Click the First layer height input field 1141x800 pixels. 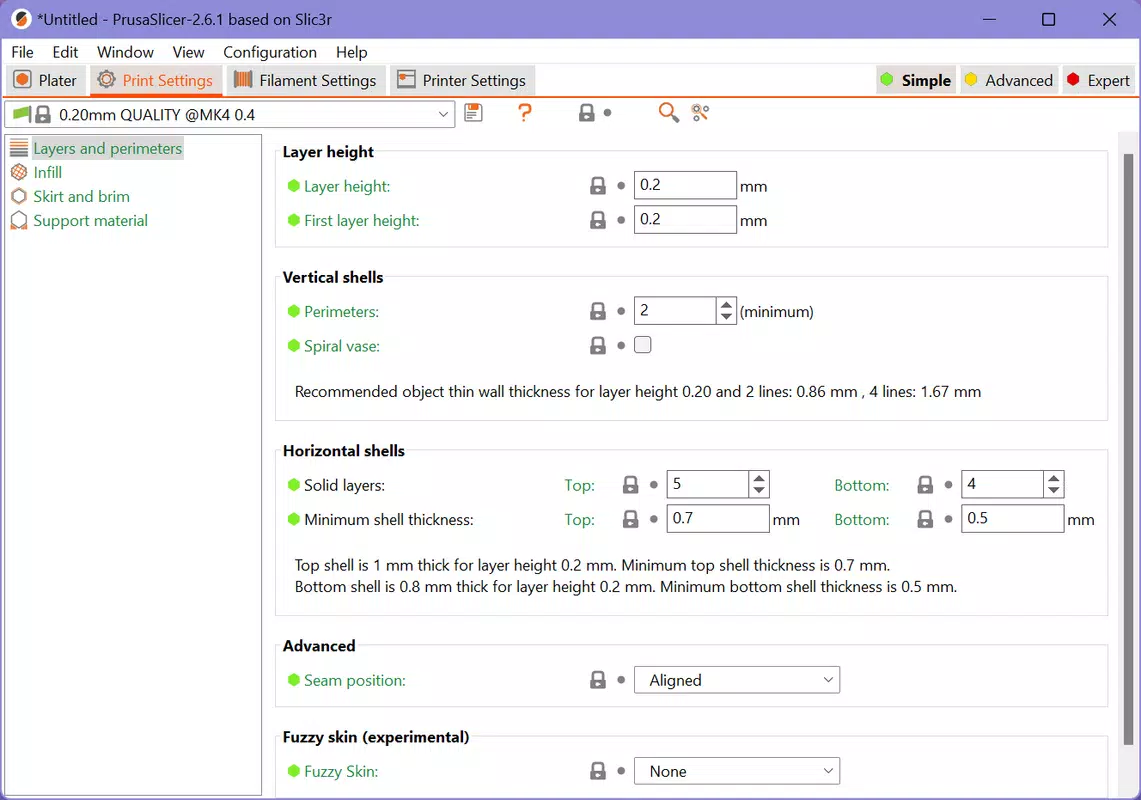pyautogui.click(x=685, y=219)
